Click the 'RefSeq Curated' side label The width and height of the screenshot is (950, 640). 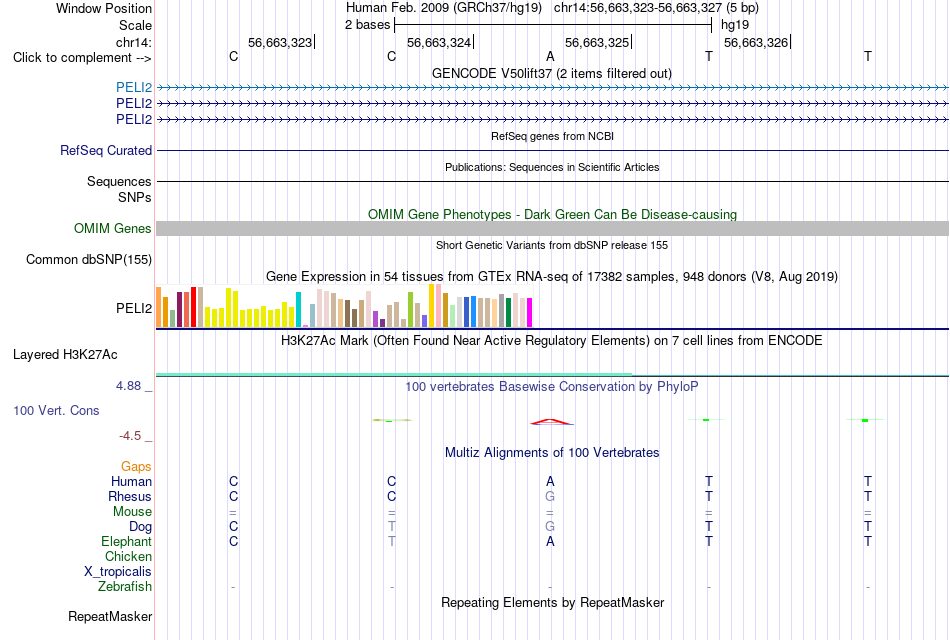[106, 150]
